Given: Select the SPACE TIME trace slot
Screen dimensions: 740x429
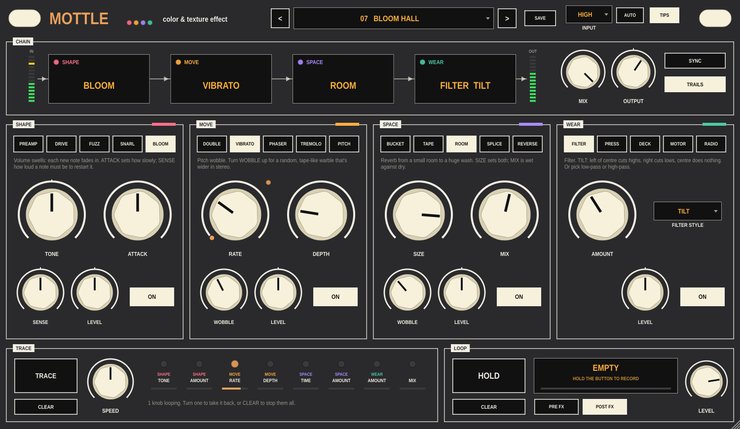Looking at the screenshot, I should tap(306, 375).
